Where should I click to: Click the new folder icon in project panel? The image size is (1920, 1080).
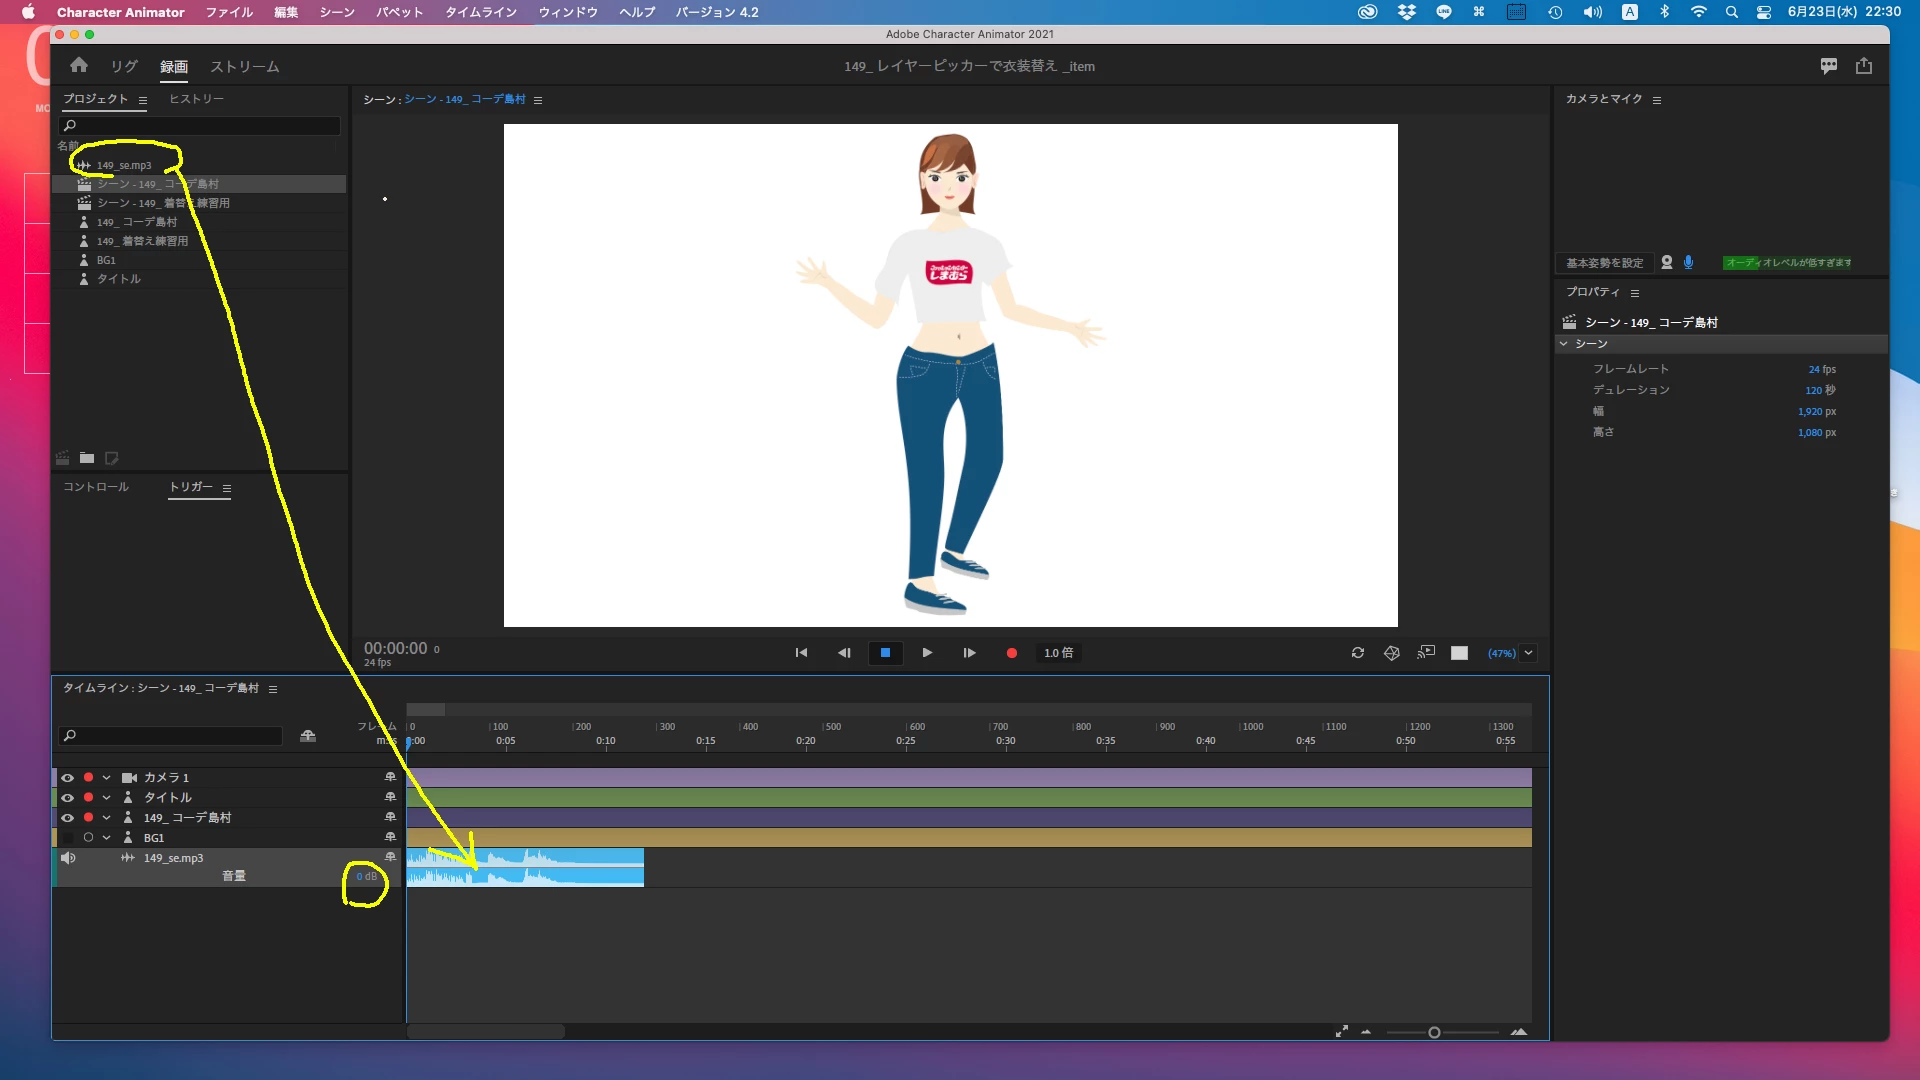point(87,458)
